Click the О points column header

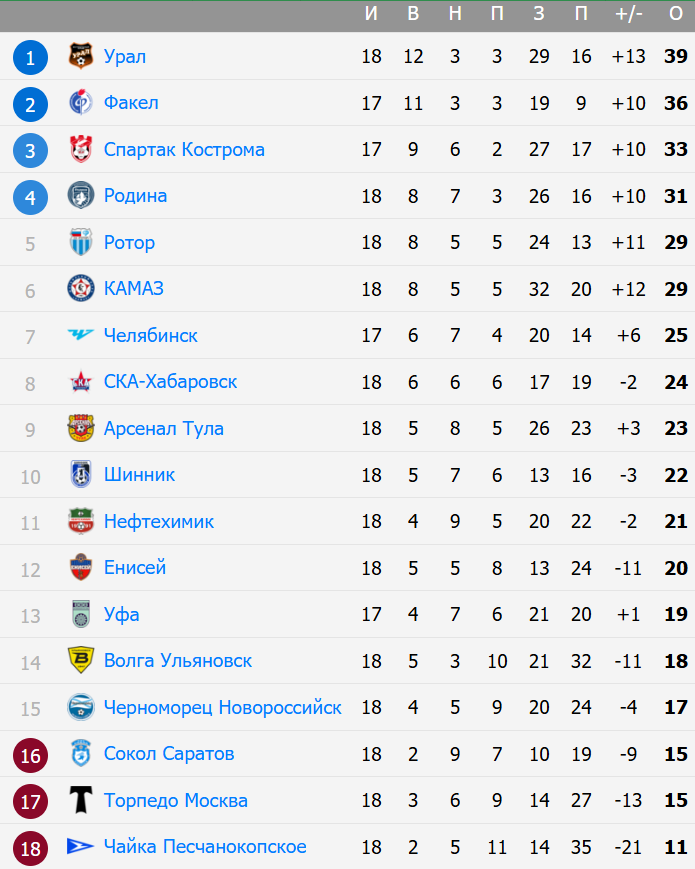pyautogui.click(x=675, y=14)
